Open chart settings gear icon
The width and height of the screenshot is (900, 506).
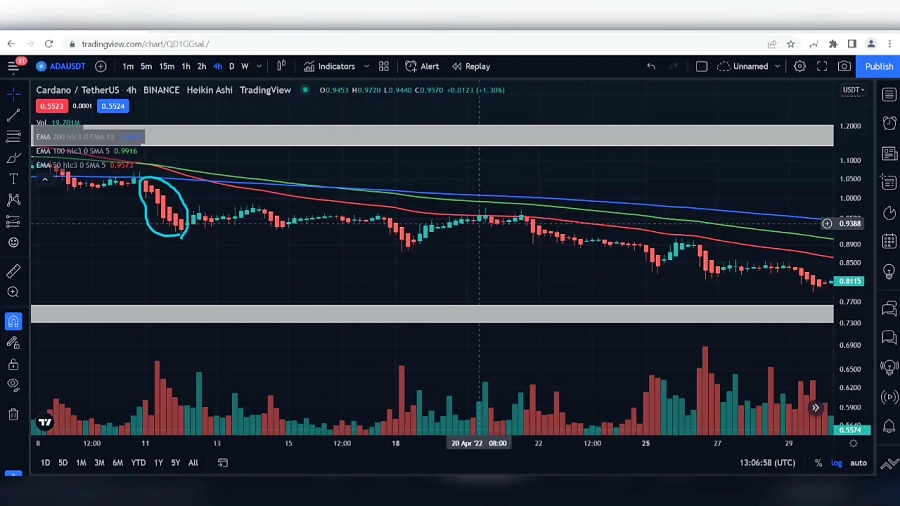tap(799, 67)
